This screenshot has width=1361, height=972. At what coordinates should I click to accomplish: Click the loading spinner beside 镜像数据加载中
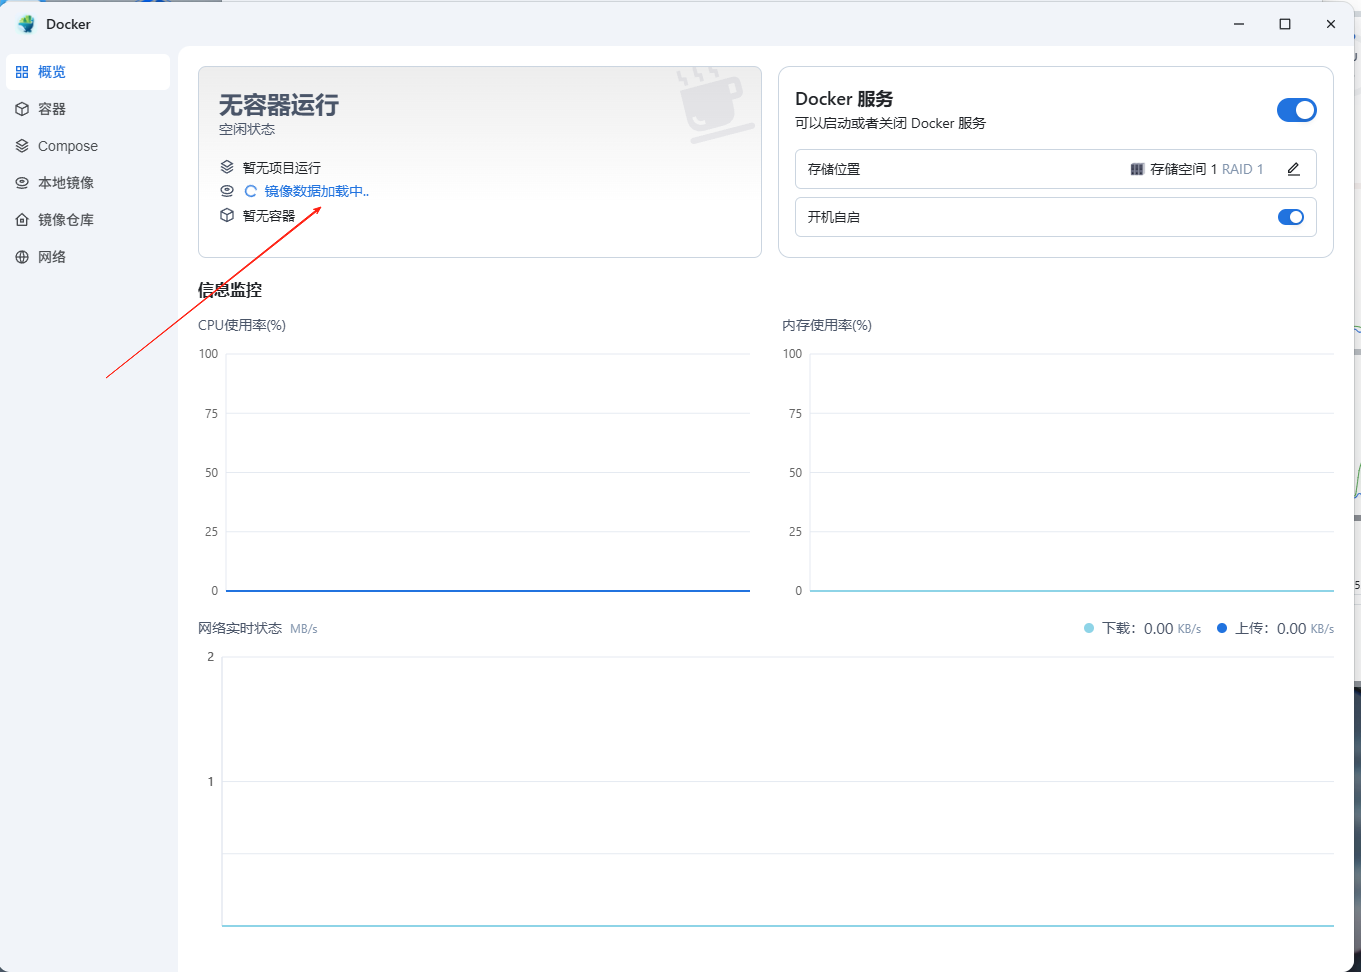pos(251,191)
